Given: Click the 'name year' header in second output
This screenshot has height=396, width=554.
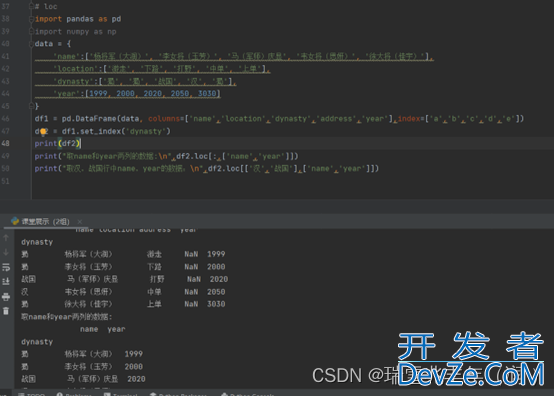Looking at the screenshot, I should point(102,329).
